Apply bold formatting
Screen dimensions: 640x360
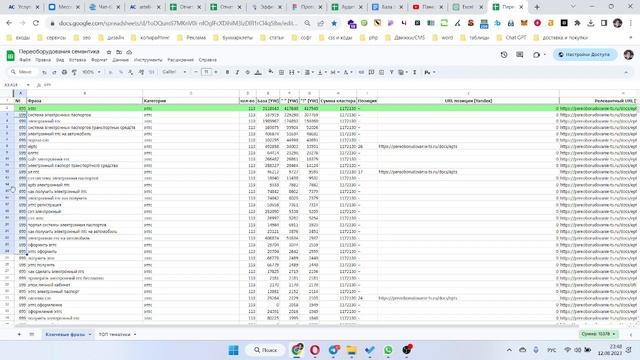[x=227, y=72]
